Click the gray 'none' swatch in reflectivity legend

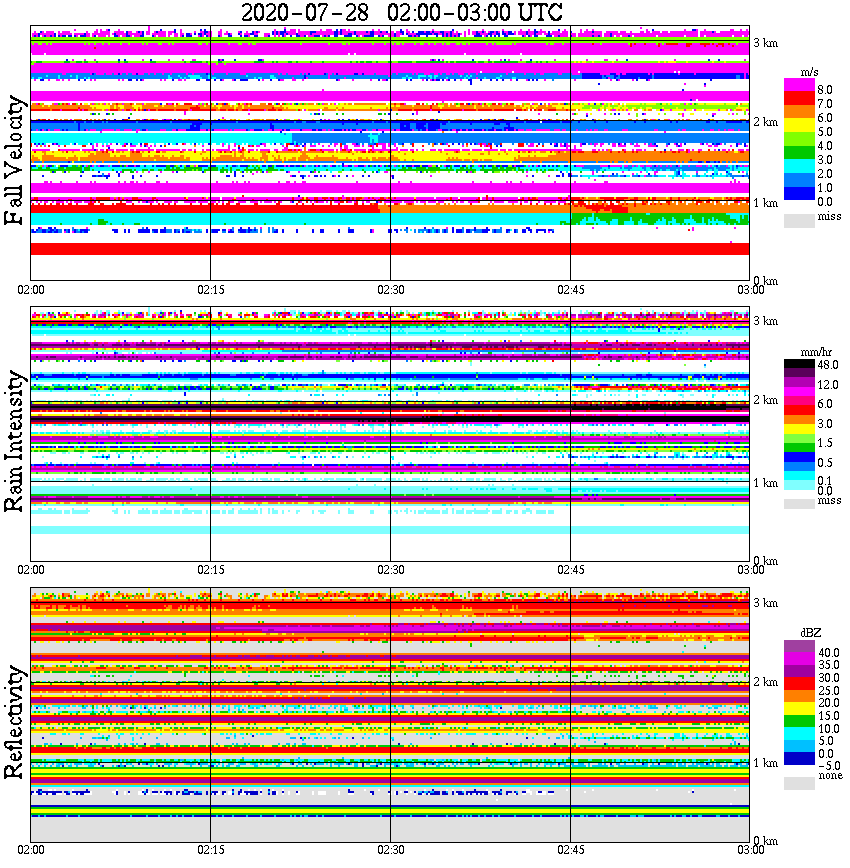[799, 783]
